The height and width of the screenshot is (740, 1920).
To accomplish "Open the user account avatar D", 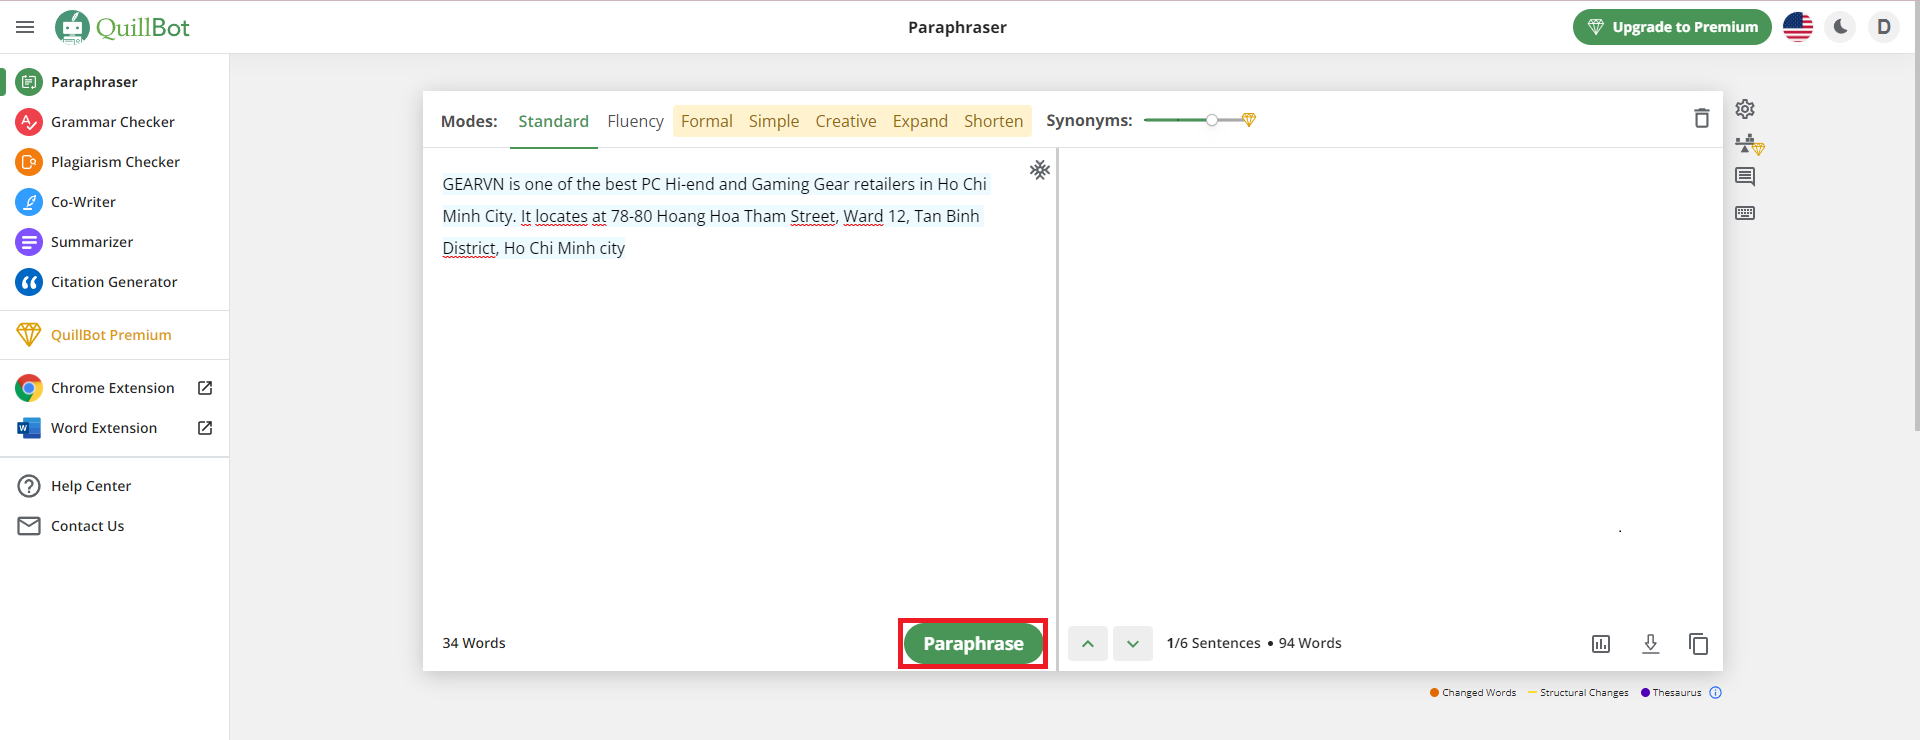I will [1884, 27].
